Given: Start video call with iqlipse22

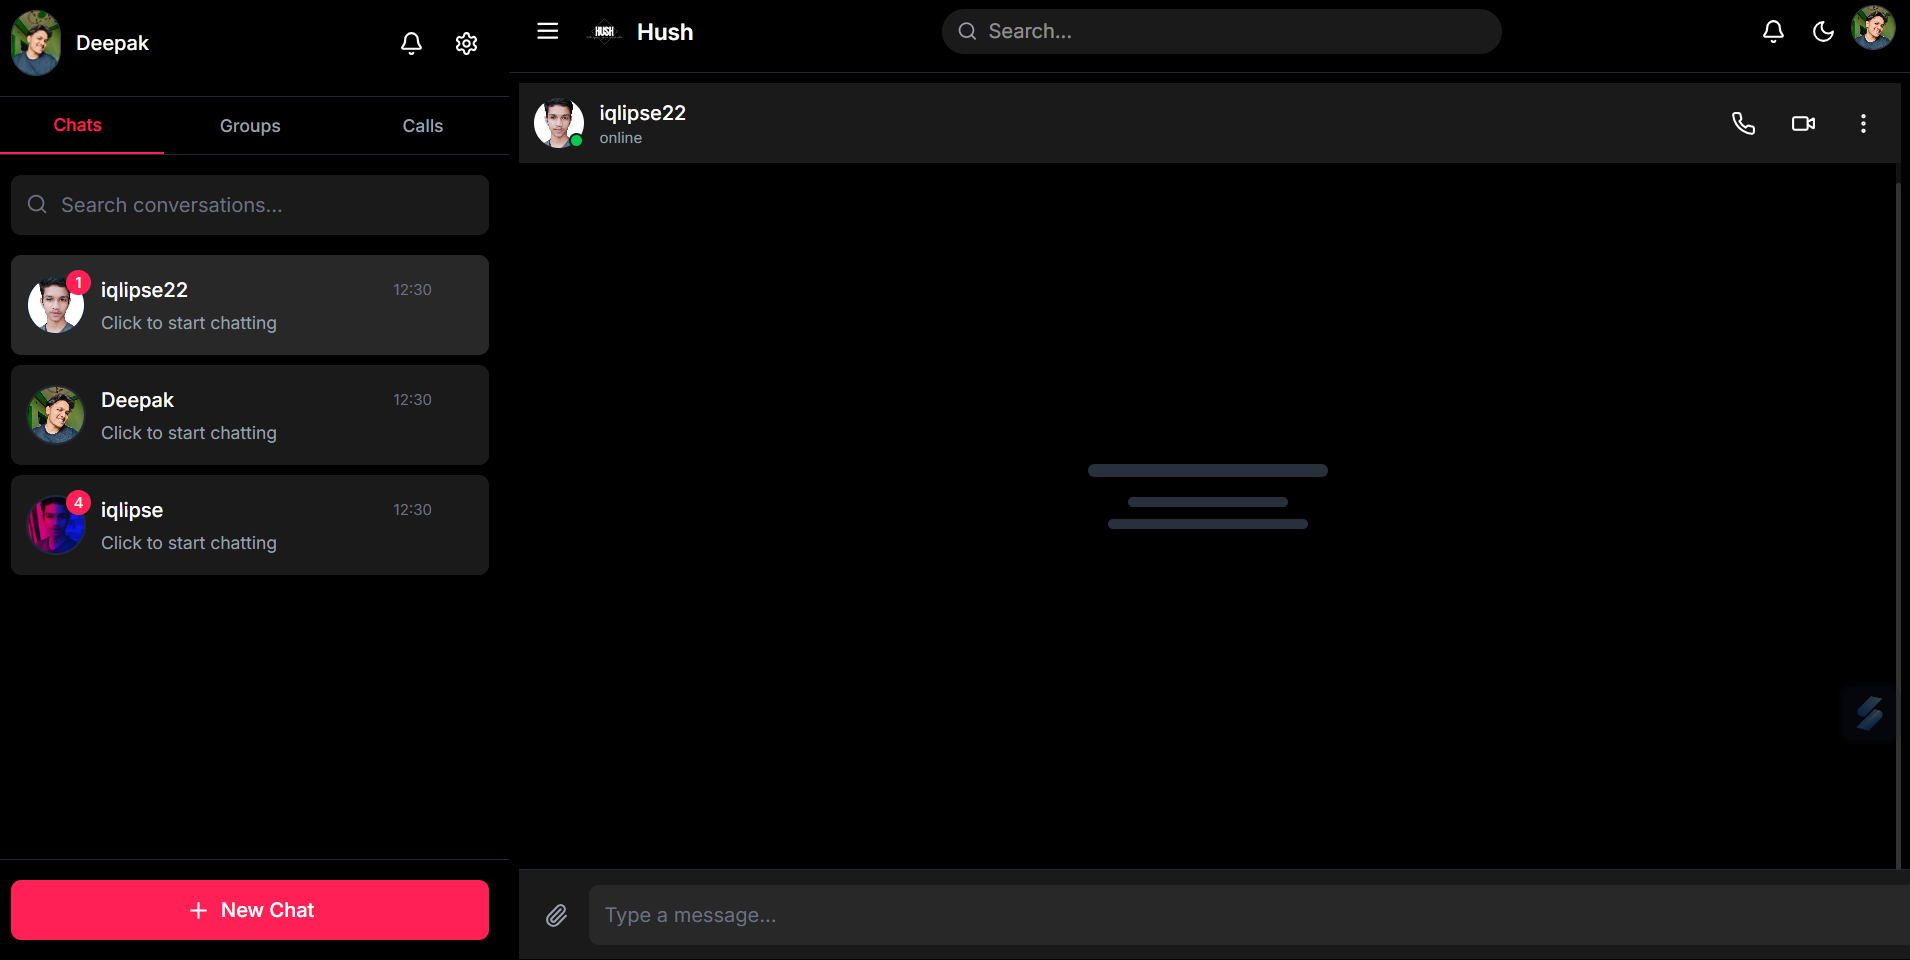Looking at the screenshot, I should pos(1803,123).
